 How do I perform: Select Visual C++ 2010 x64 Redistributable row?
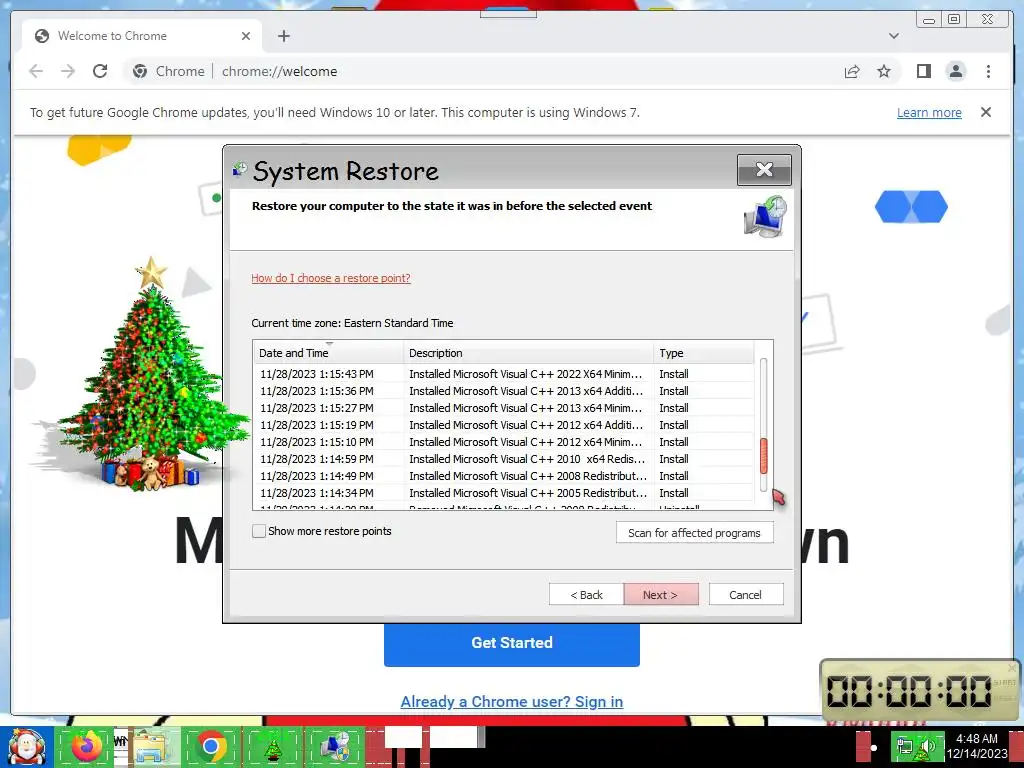click(x=504, y=459)
